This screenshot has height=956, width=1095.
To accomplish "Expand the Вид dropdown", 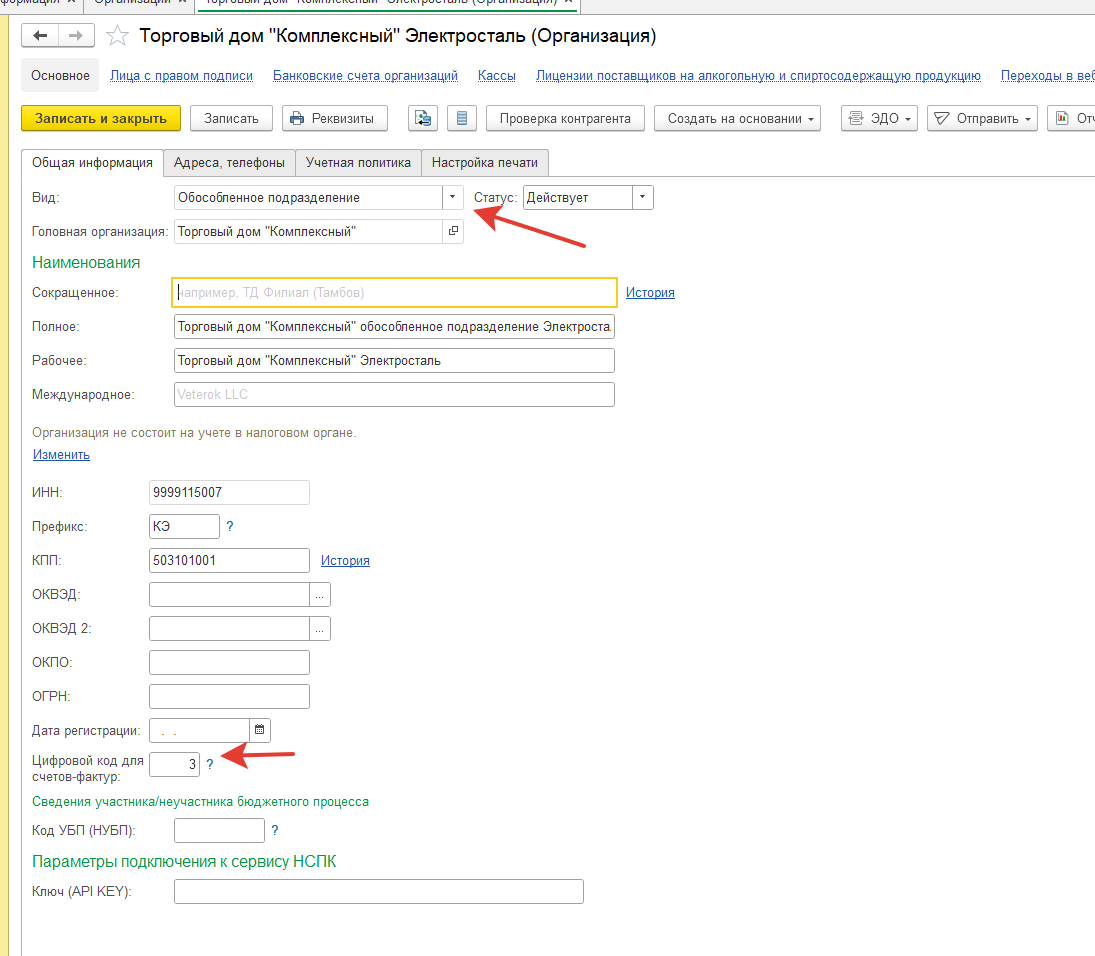I will [x=453, y=198].
